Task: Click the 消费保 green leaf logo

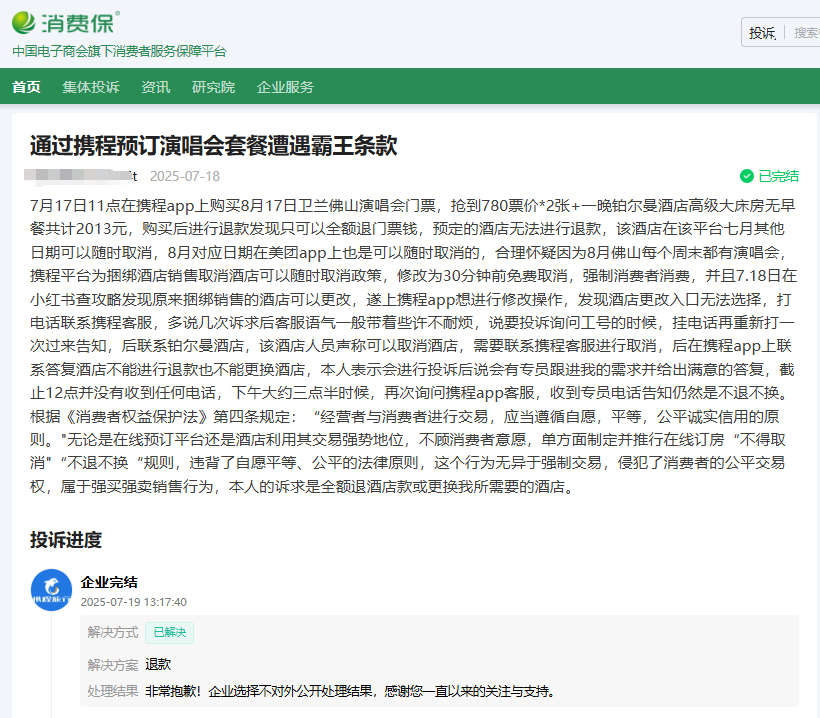Action: pyautogui.click(x=24, y=22)
